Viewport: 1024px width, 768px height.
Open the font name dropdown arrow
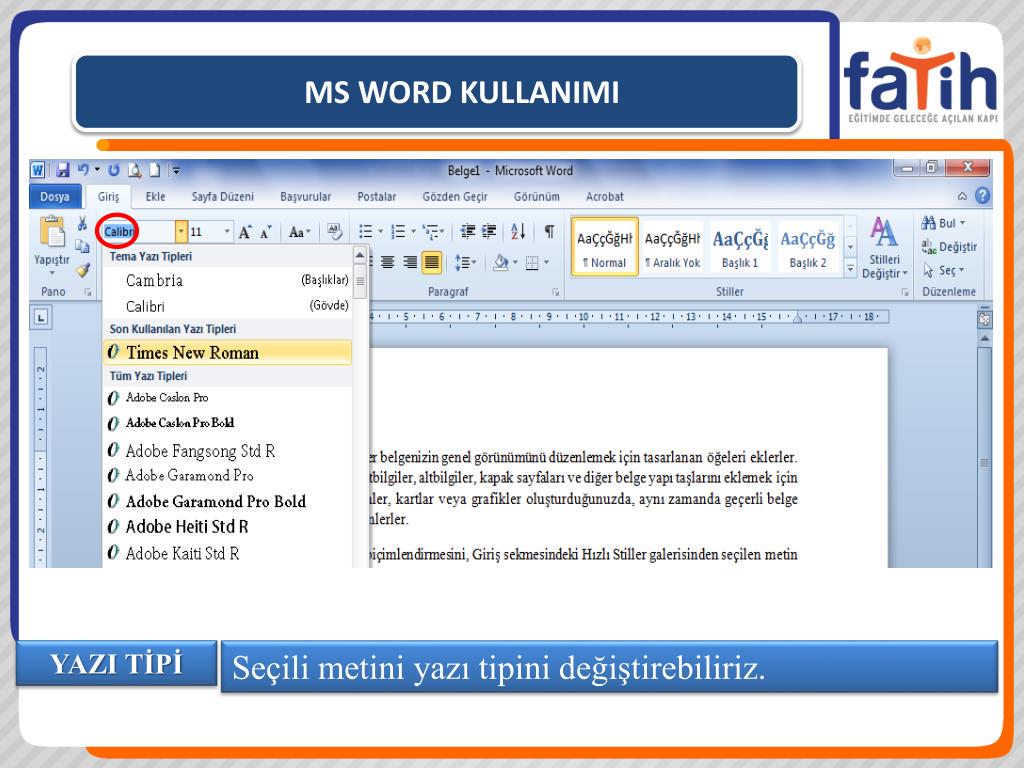coord(181,232)
